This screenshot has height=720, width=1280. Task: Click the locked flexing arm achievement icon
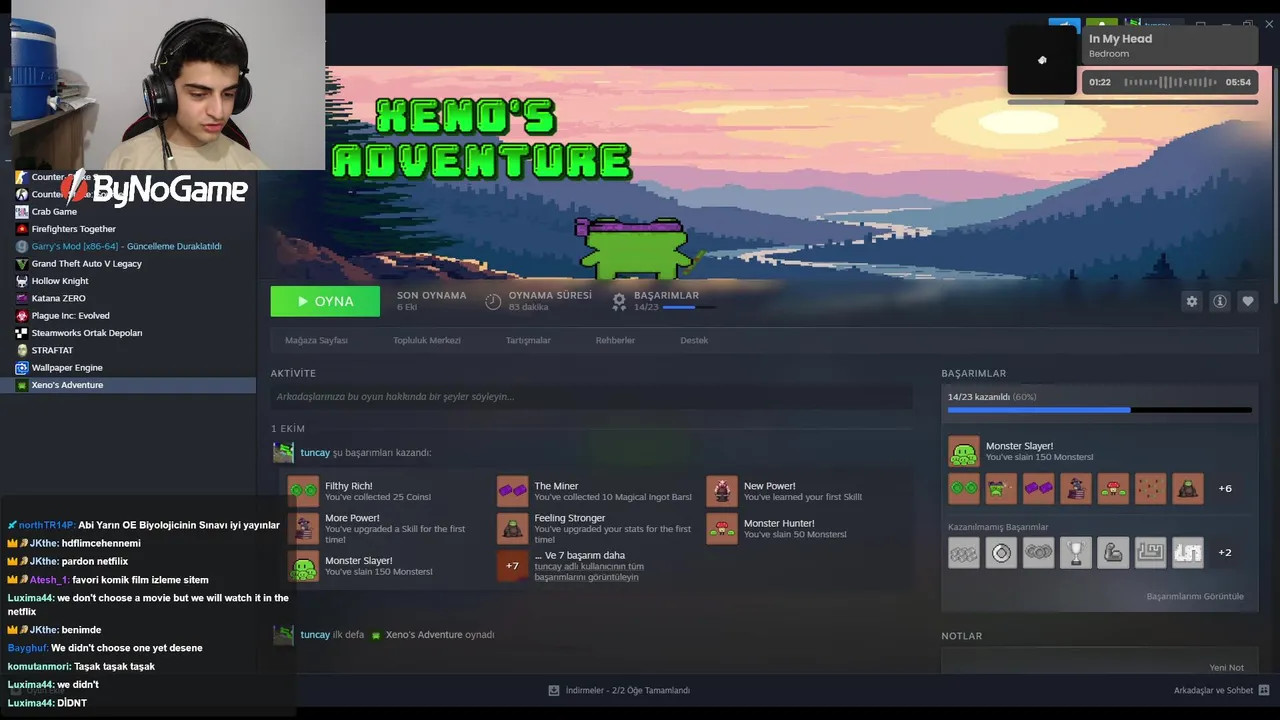pos(1113,552)
